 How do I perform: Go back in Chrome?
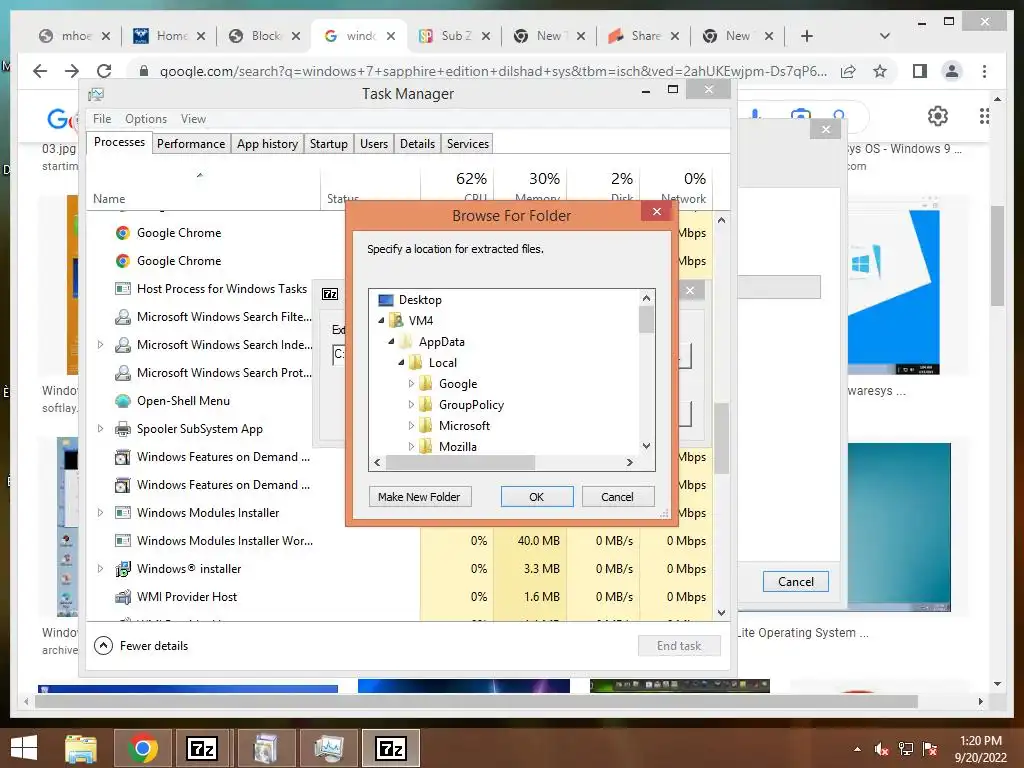click(40, 71)
